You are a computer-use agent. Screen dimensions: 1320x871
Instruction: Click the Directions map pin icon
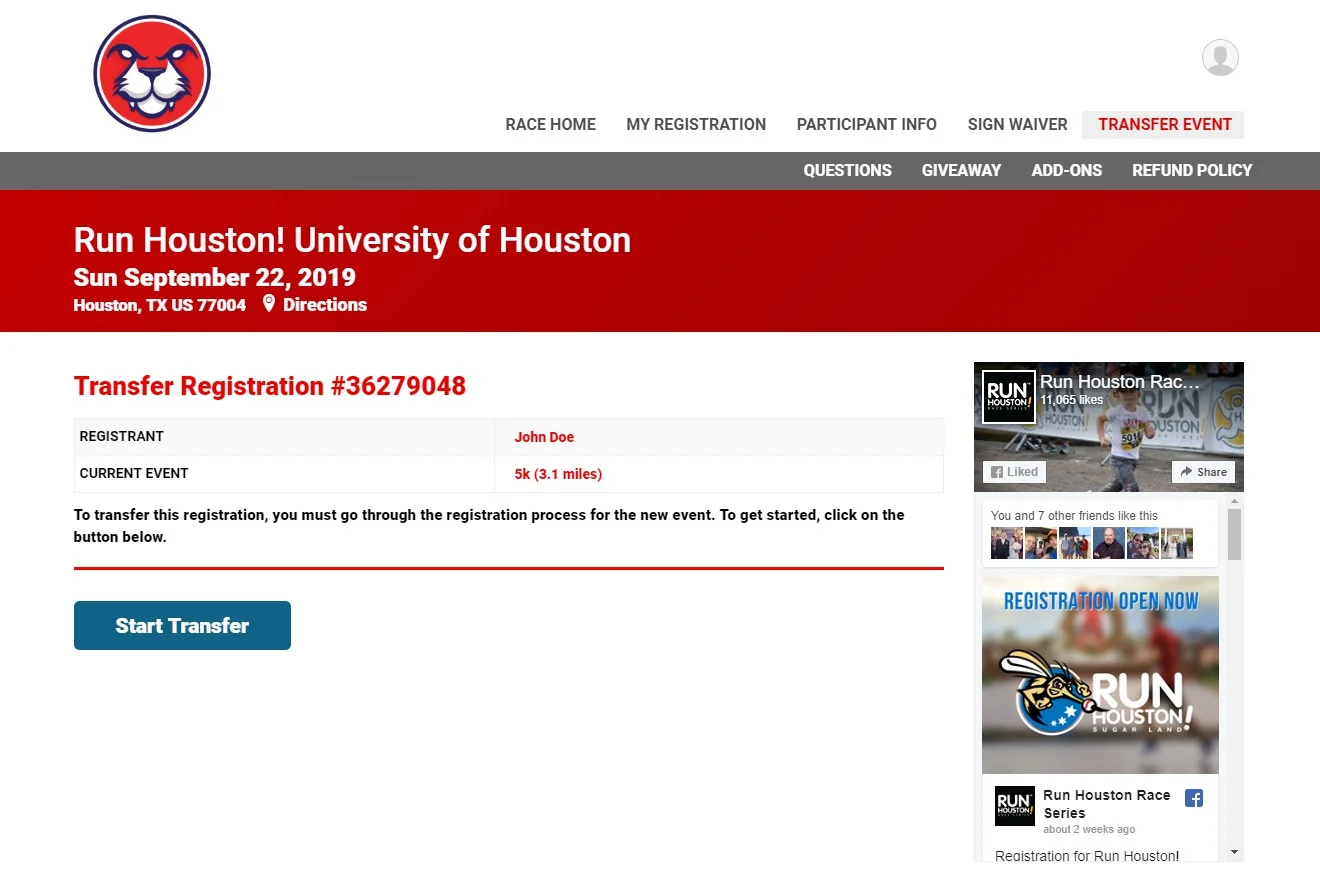click(x=268, y=303)
